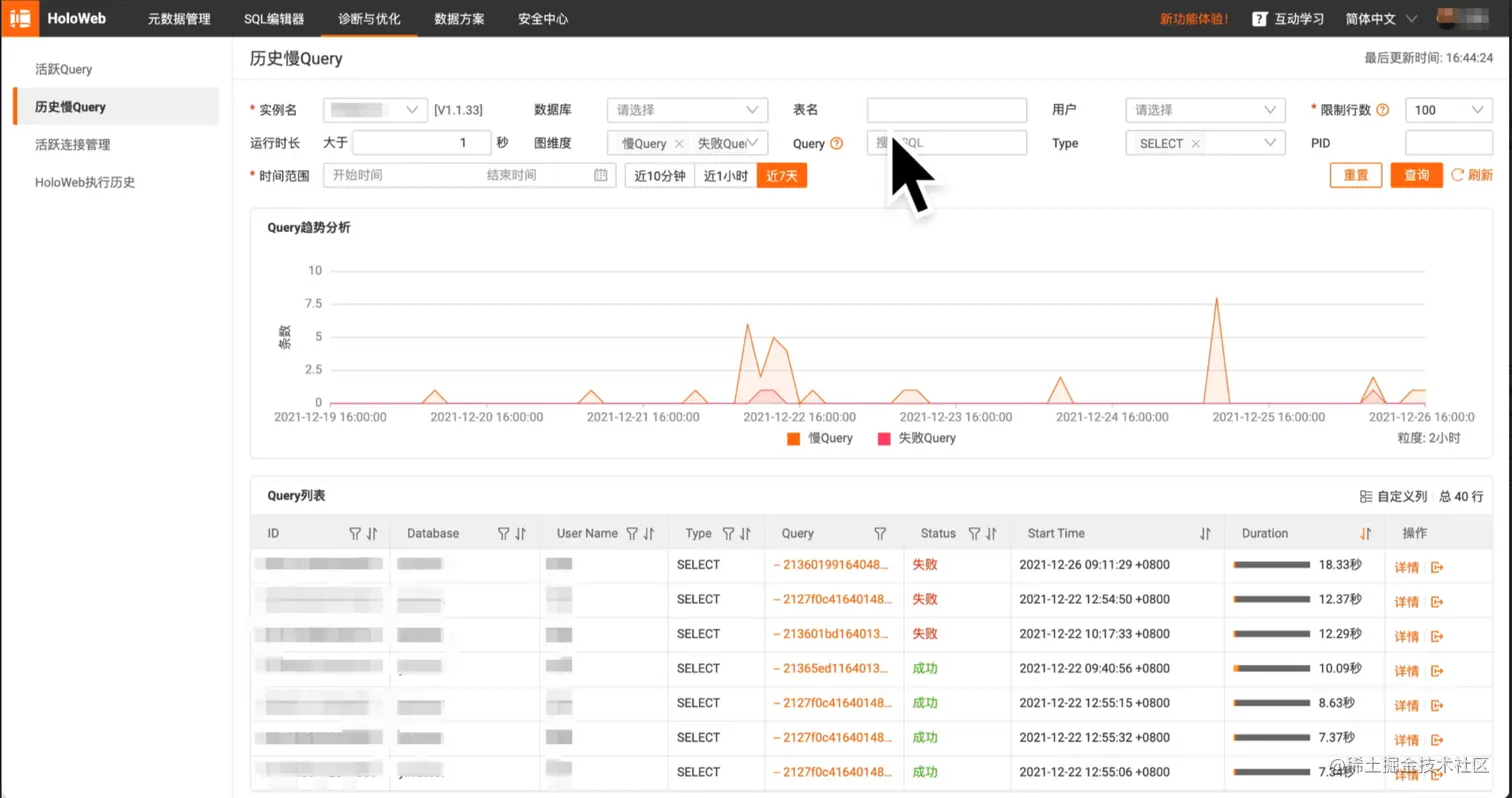Sort by the Duration column
Image resolution: width=1512 pixels, height=798 pixels.
tap(1365, 534)
